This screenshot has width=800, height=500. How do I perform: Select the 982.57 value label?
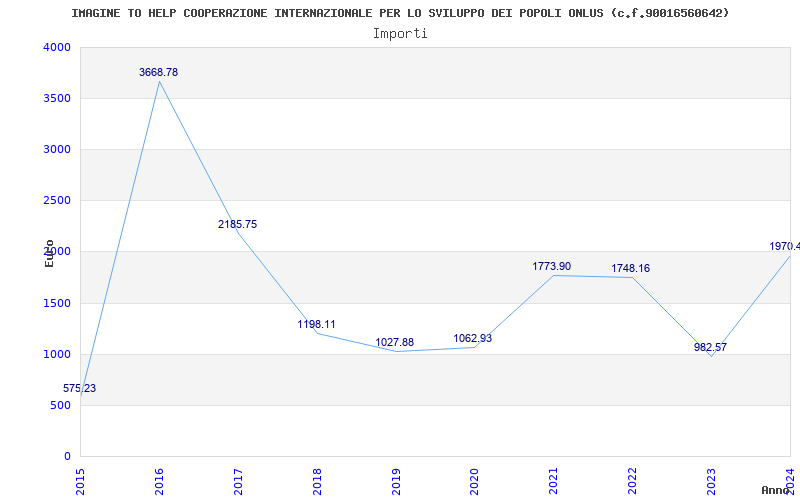(x=710, y=347)
